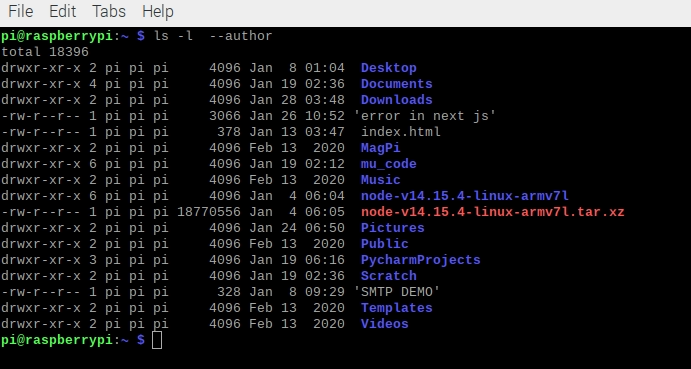This screenshot has width=691, height=369.
Task: Click the 'ls -l --author' command text
Action: (x=213, y=36)
